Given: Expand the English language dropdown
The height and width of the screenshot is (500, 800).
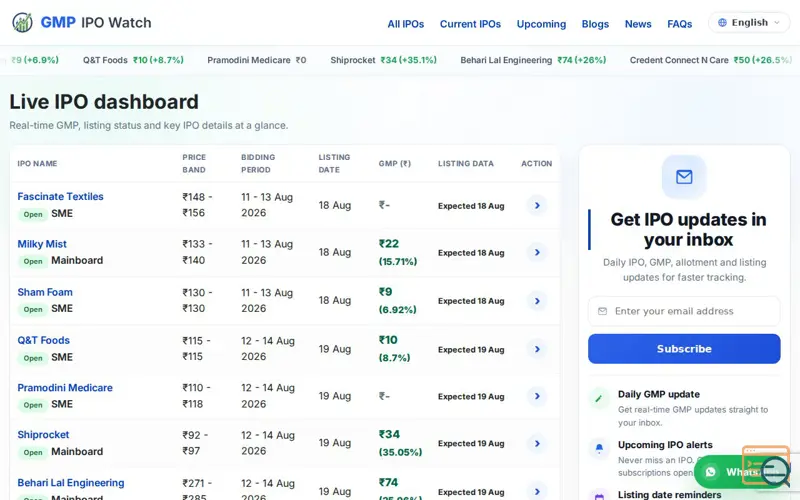Looking at the screenshot, I should point(748,22).
